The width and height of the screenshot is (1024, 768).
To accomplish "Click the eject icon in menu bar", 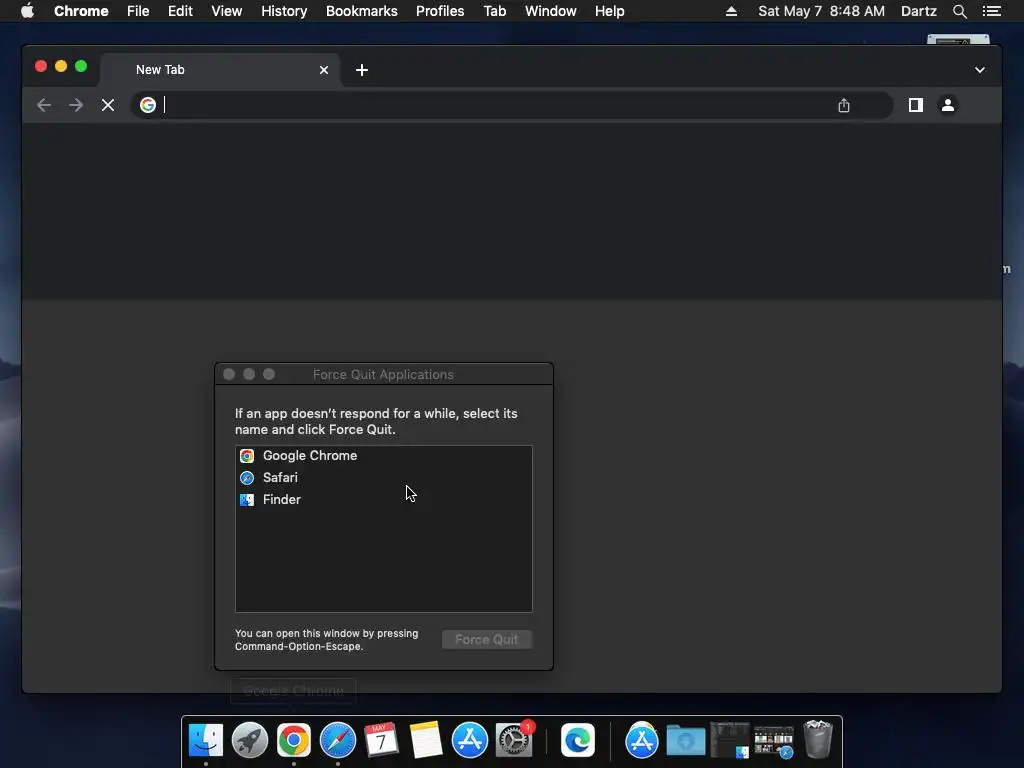I will coord(731,11).
